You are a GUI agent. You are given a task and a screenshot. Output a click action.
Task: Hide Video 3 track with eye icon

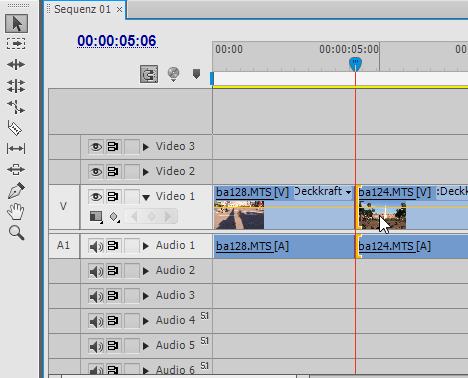[x=96, y=146]
